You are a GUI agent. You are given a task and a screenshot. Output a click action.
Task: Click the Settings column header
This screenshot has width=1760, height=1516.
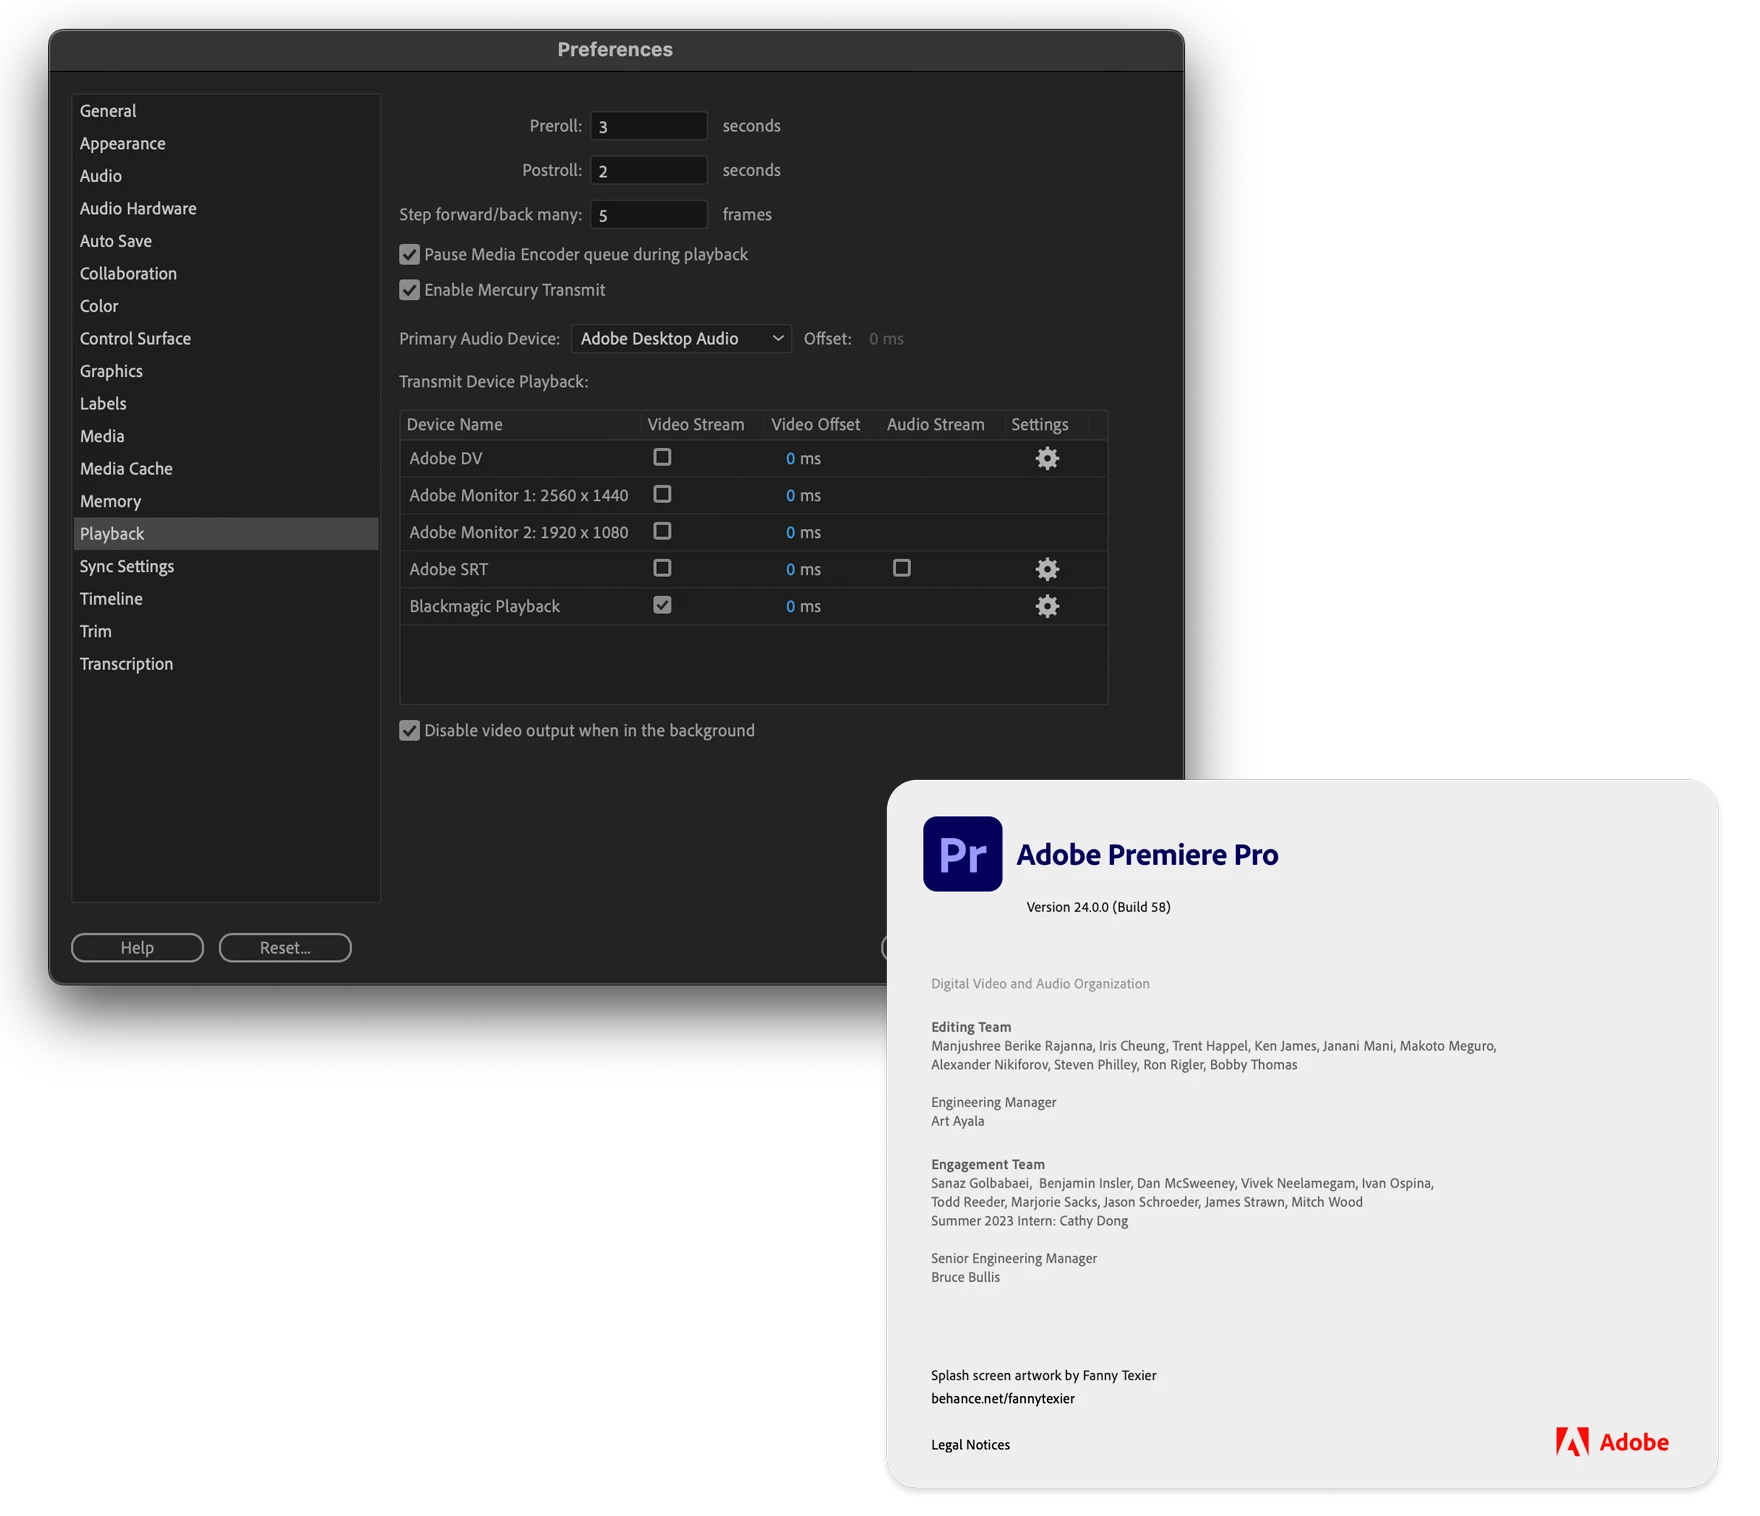click(x=1046, y=425)
